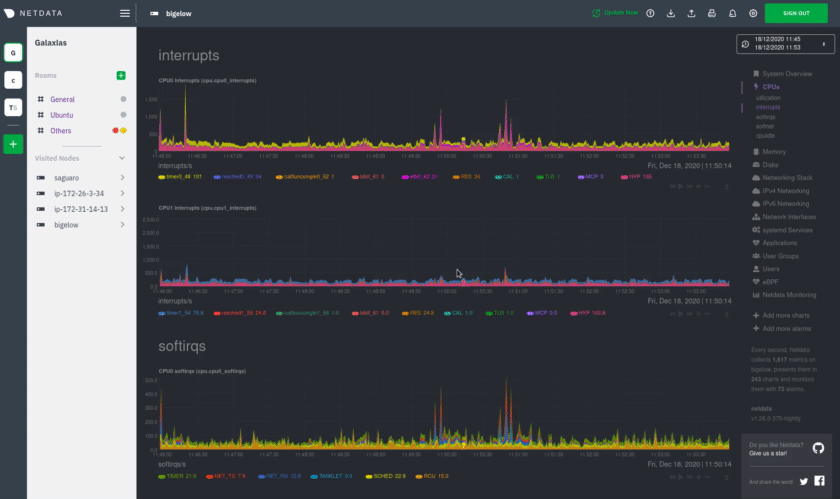Select ip-172-31-14-13 in visited nodes

coord(81,209)
